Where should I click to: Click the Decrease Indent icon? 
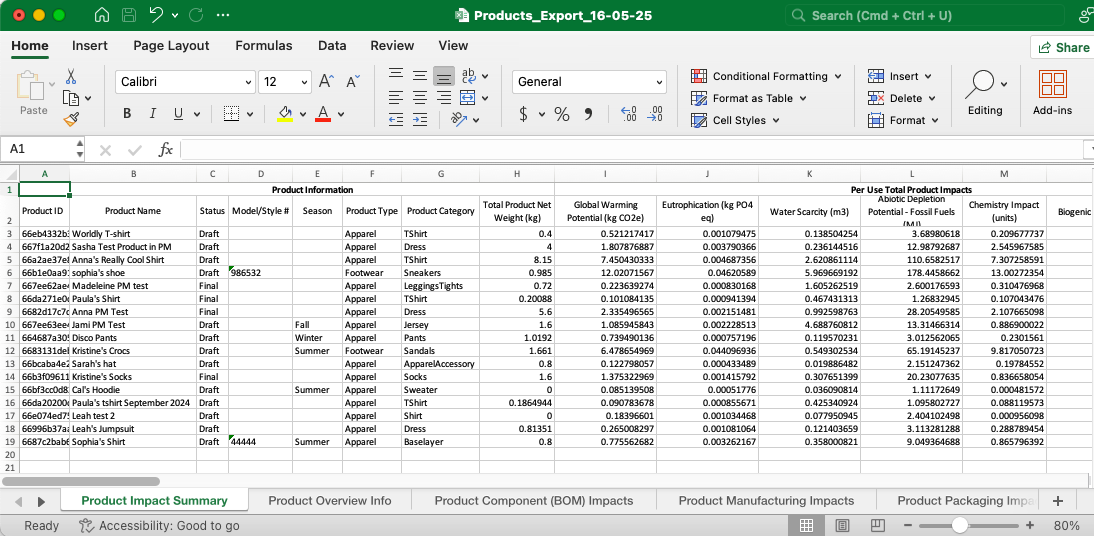[x=396, y=120]
